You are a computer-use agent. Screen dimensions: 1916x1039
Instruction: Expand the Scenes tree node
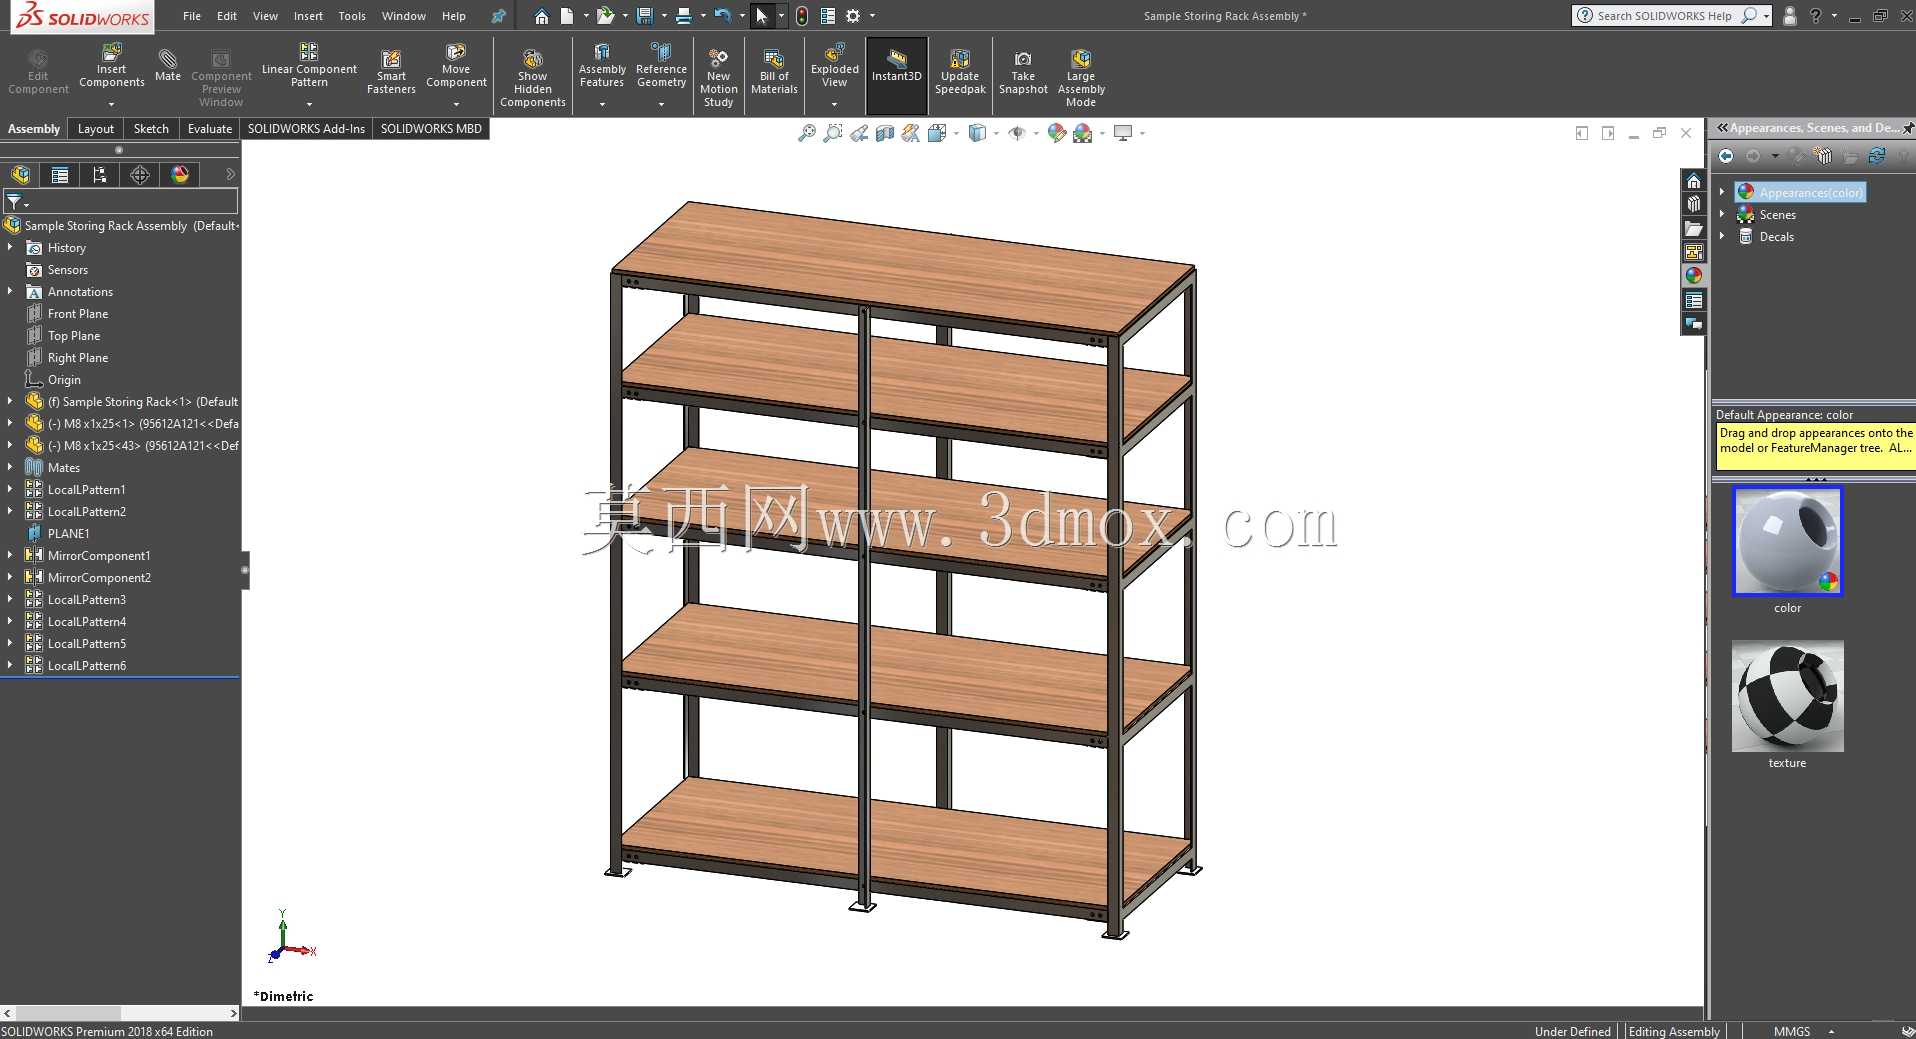[1722, 214]
